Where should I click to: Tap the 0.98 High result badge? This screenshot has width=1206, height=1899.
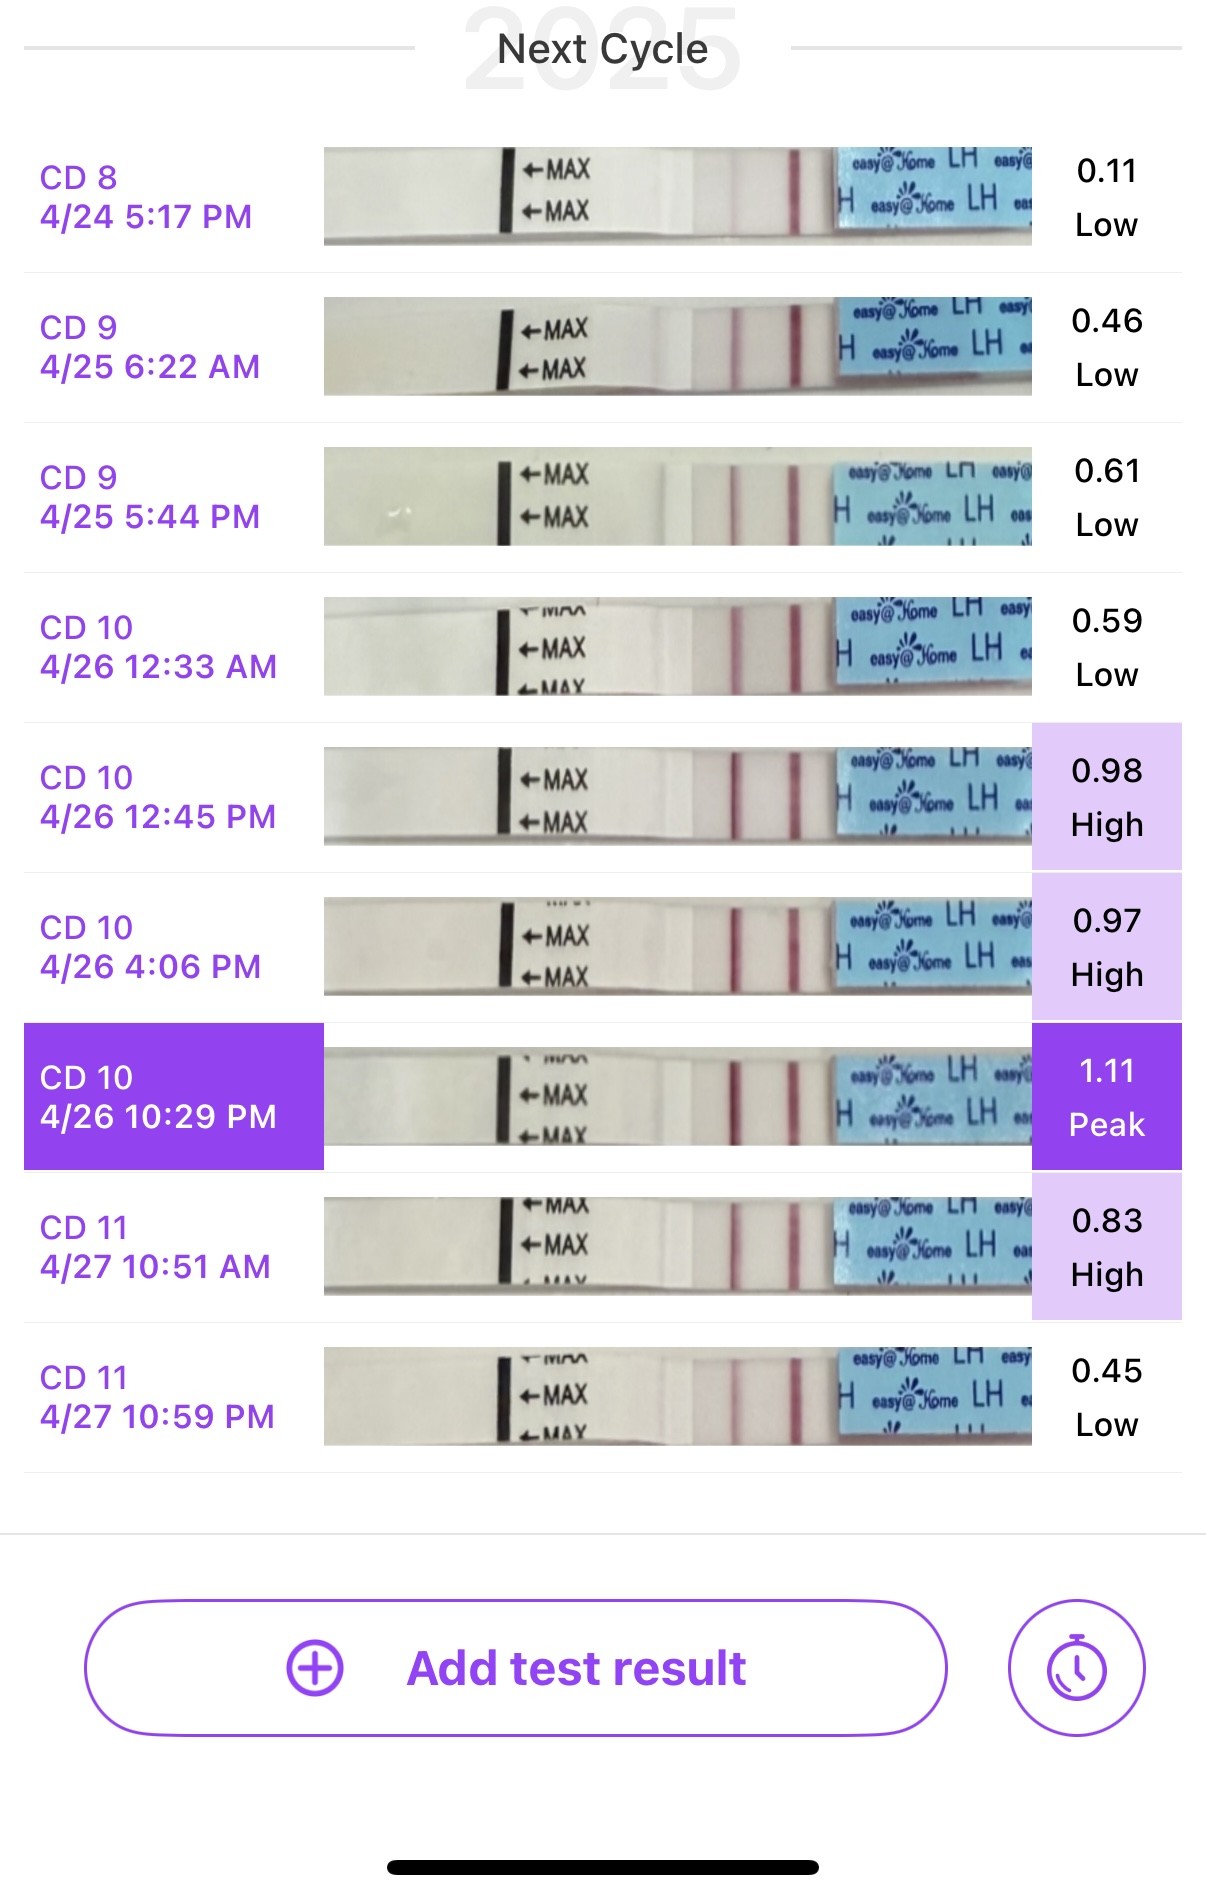pos(1106,797)
